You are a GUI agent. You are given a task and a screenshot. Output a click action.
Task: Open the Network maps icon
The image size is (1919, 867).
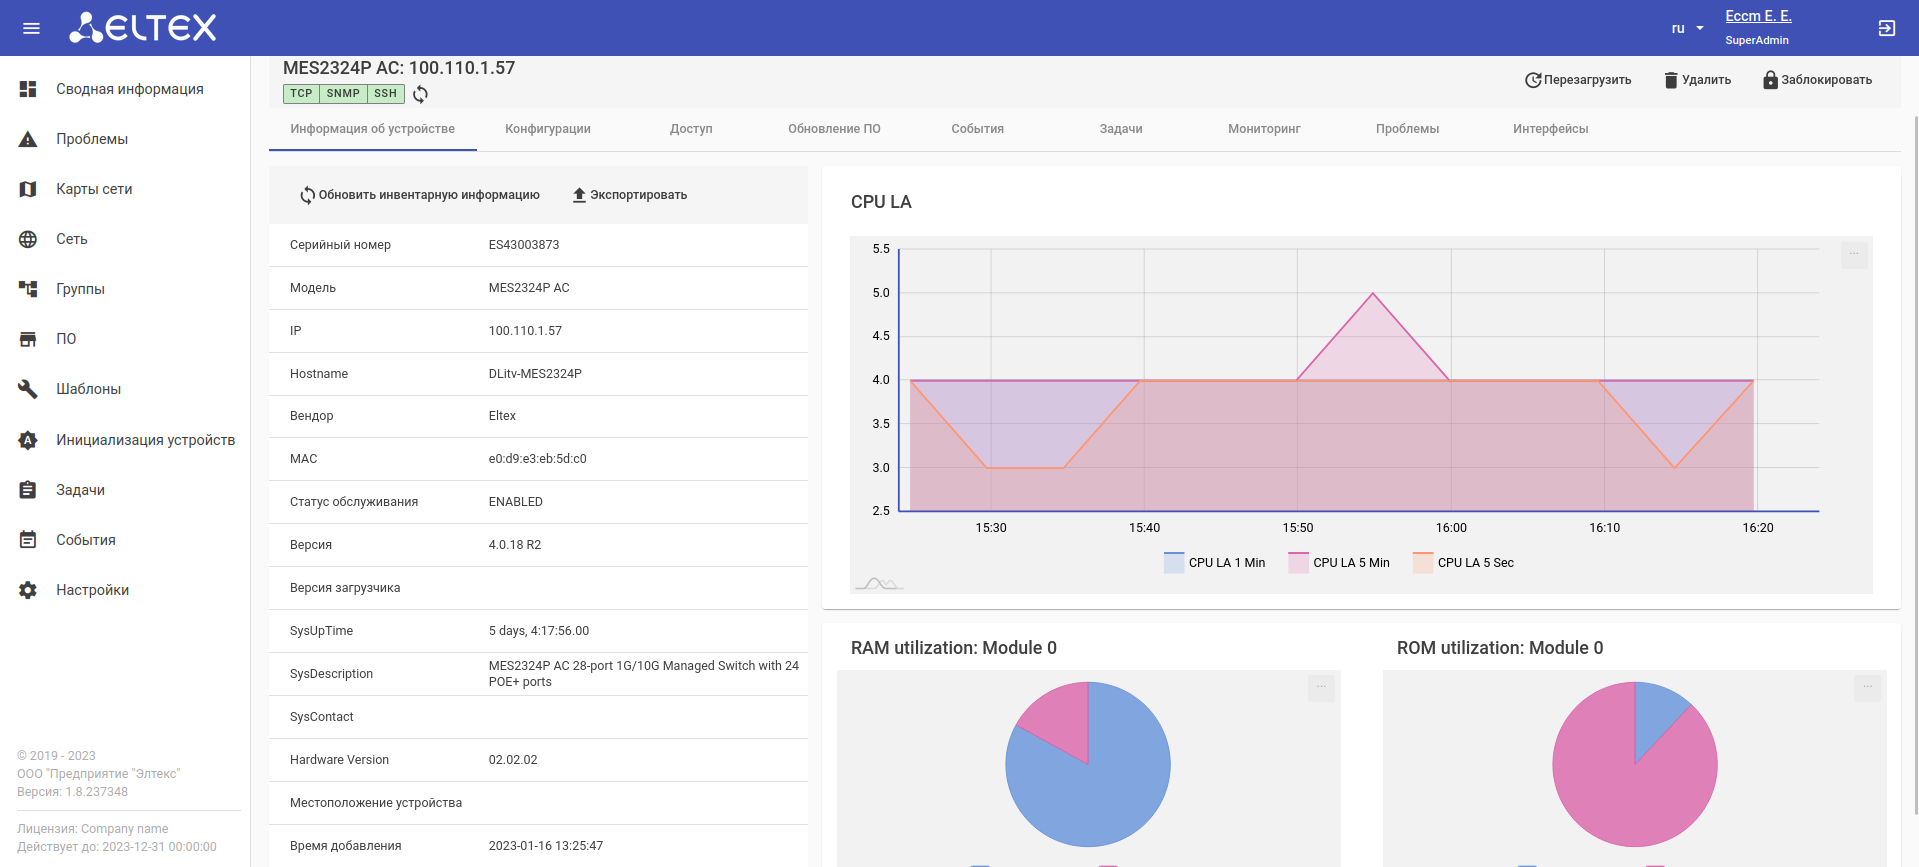[28, 189]
